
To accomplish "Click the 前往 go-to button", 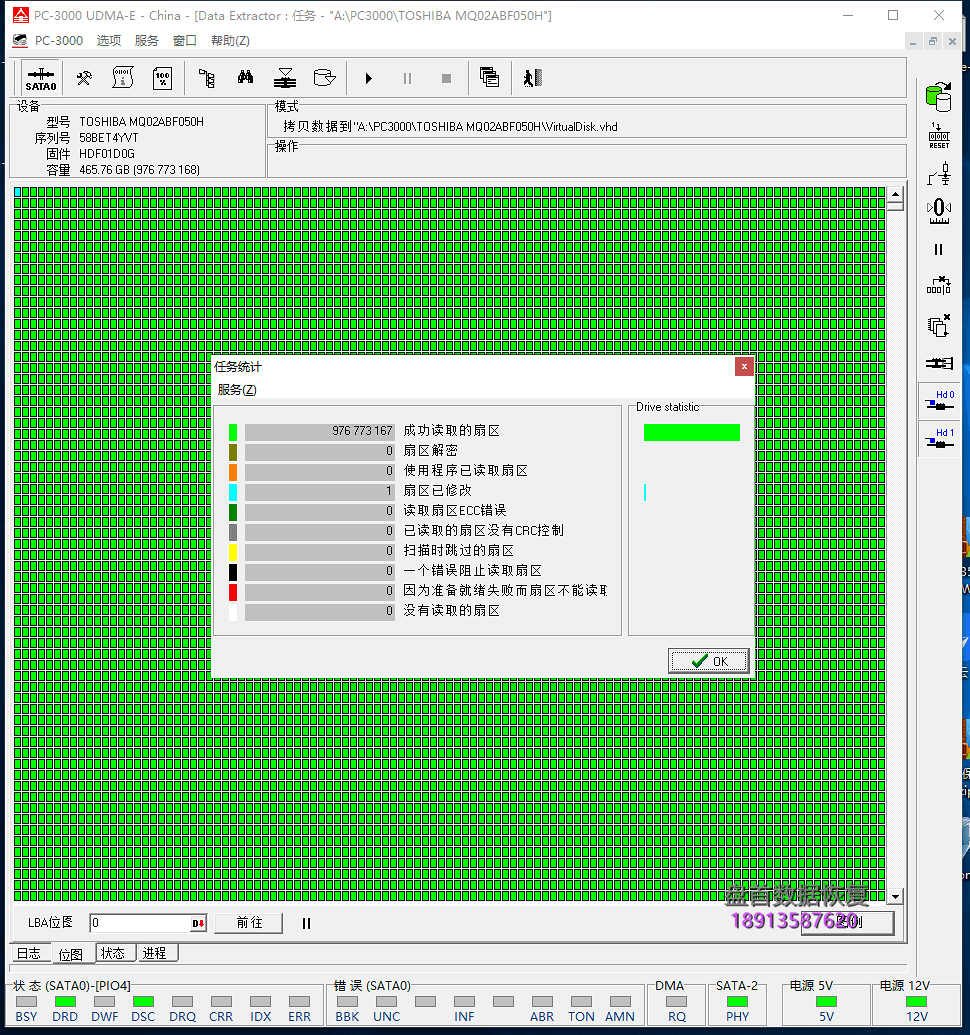I will tap(249, 923).
